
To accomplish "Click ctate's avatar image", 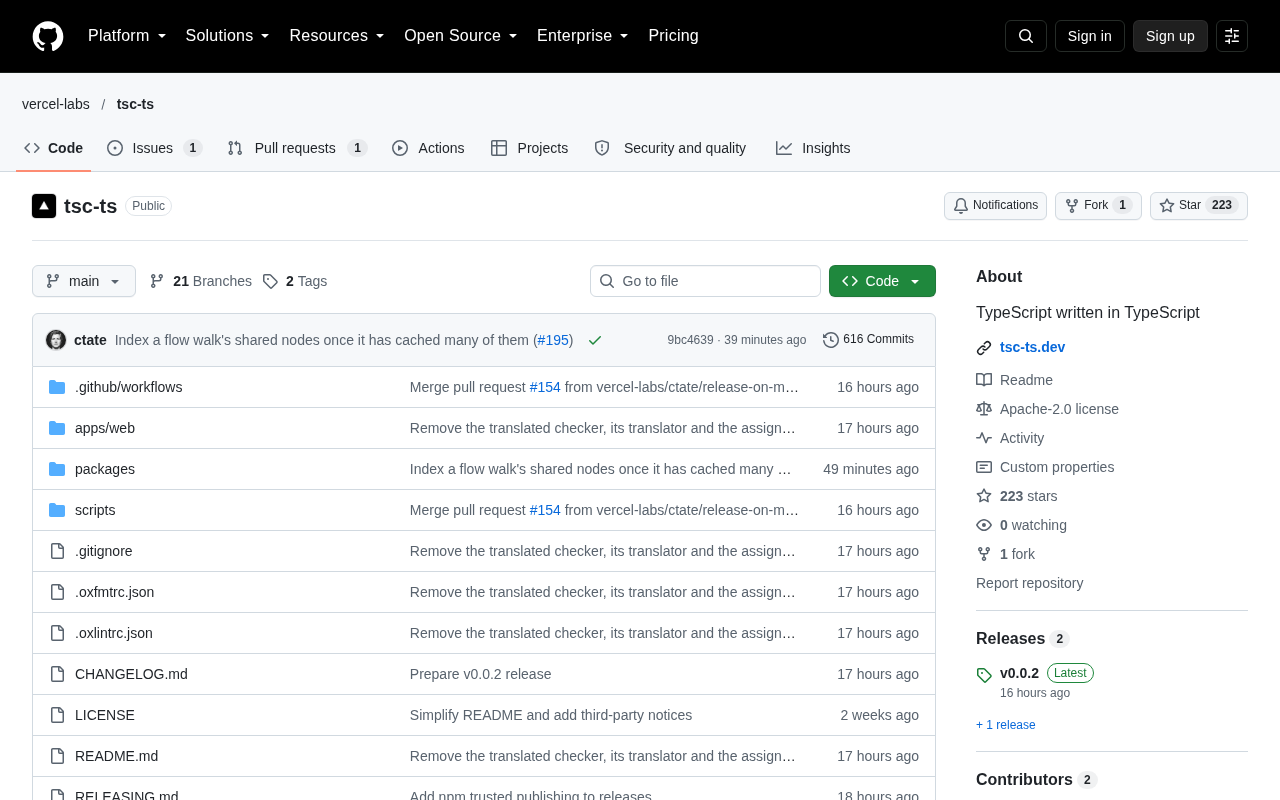I will click(56, 340).
